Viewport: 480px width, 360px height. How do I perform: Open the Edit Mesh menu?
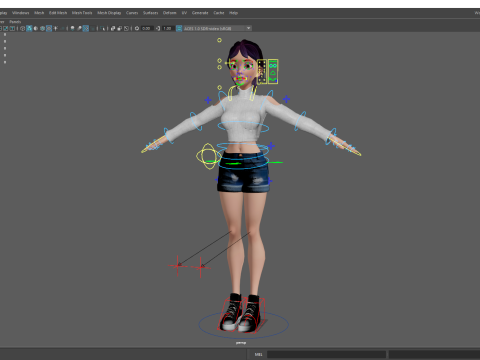click(58, 13)
